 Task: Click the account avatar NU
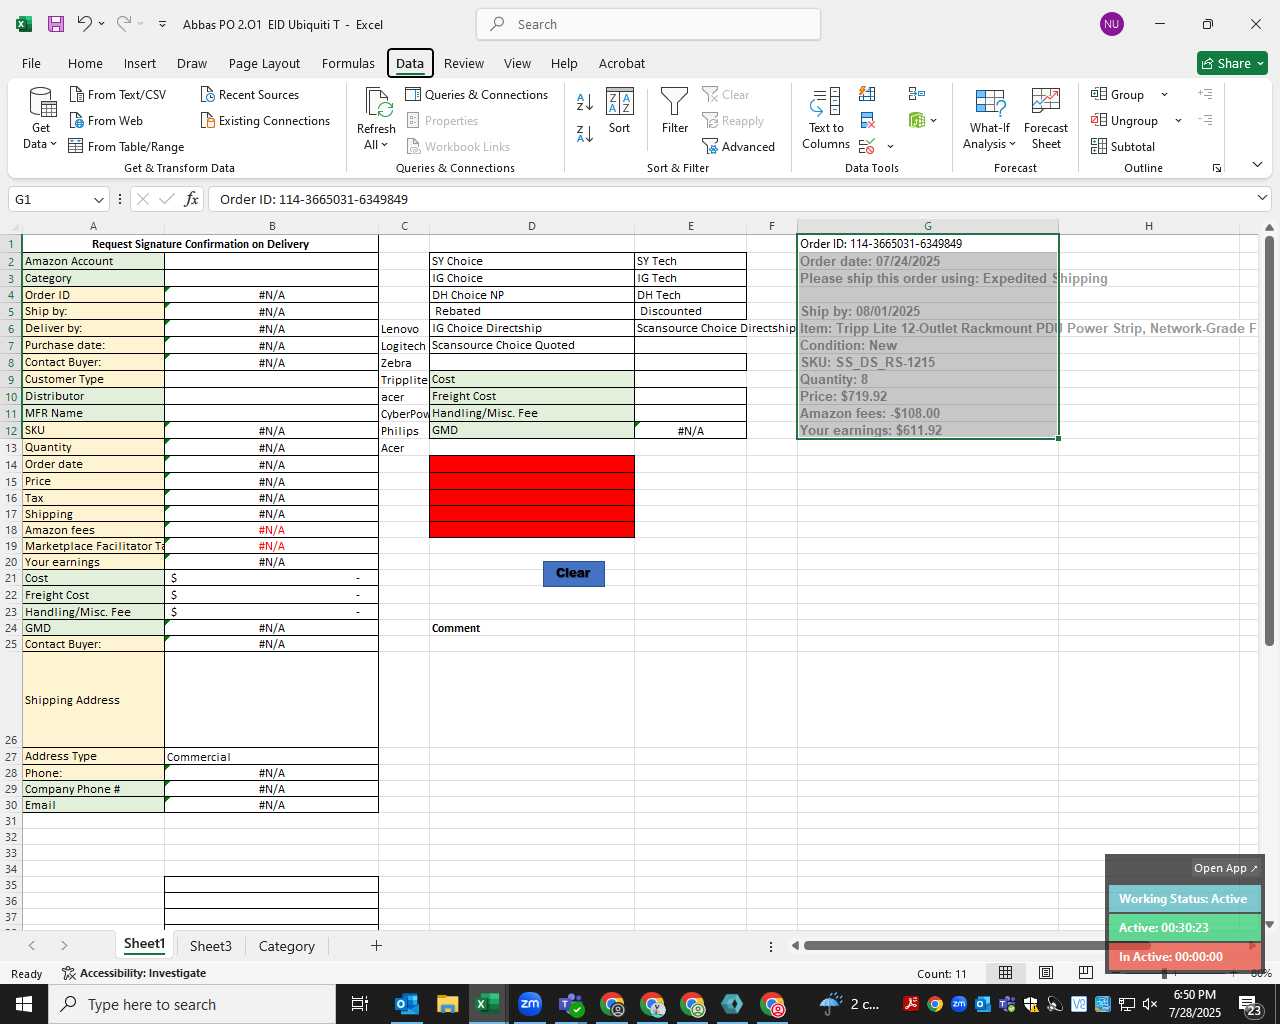(1111, 24)
